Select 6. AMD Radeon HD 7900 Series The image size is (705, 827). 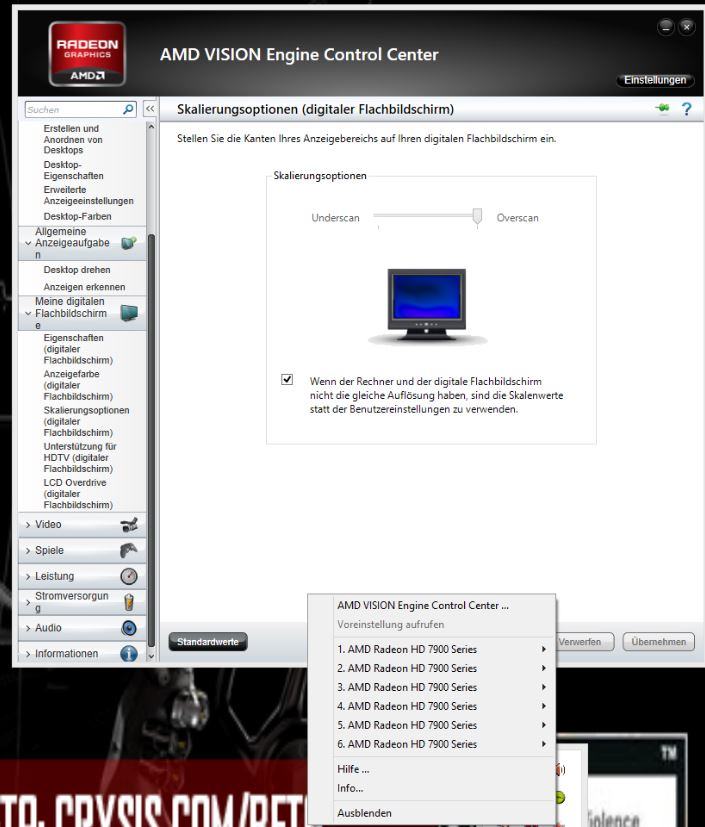[x=431, y=744]
